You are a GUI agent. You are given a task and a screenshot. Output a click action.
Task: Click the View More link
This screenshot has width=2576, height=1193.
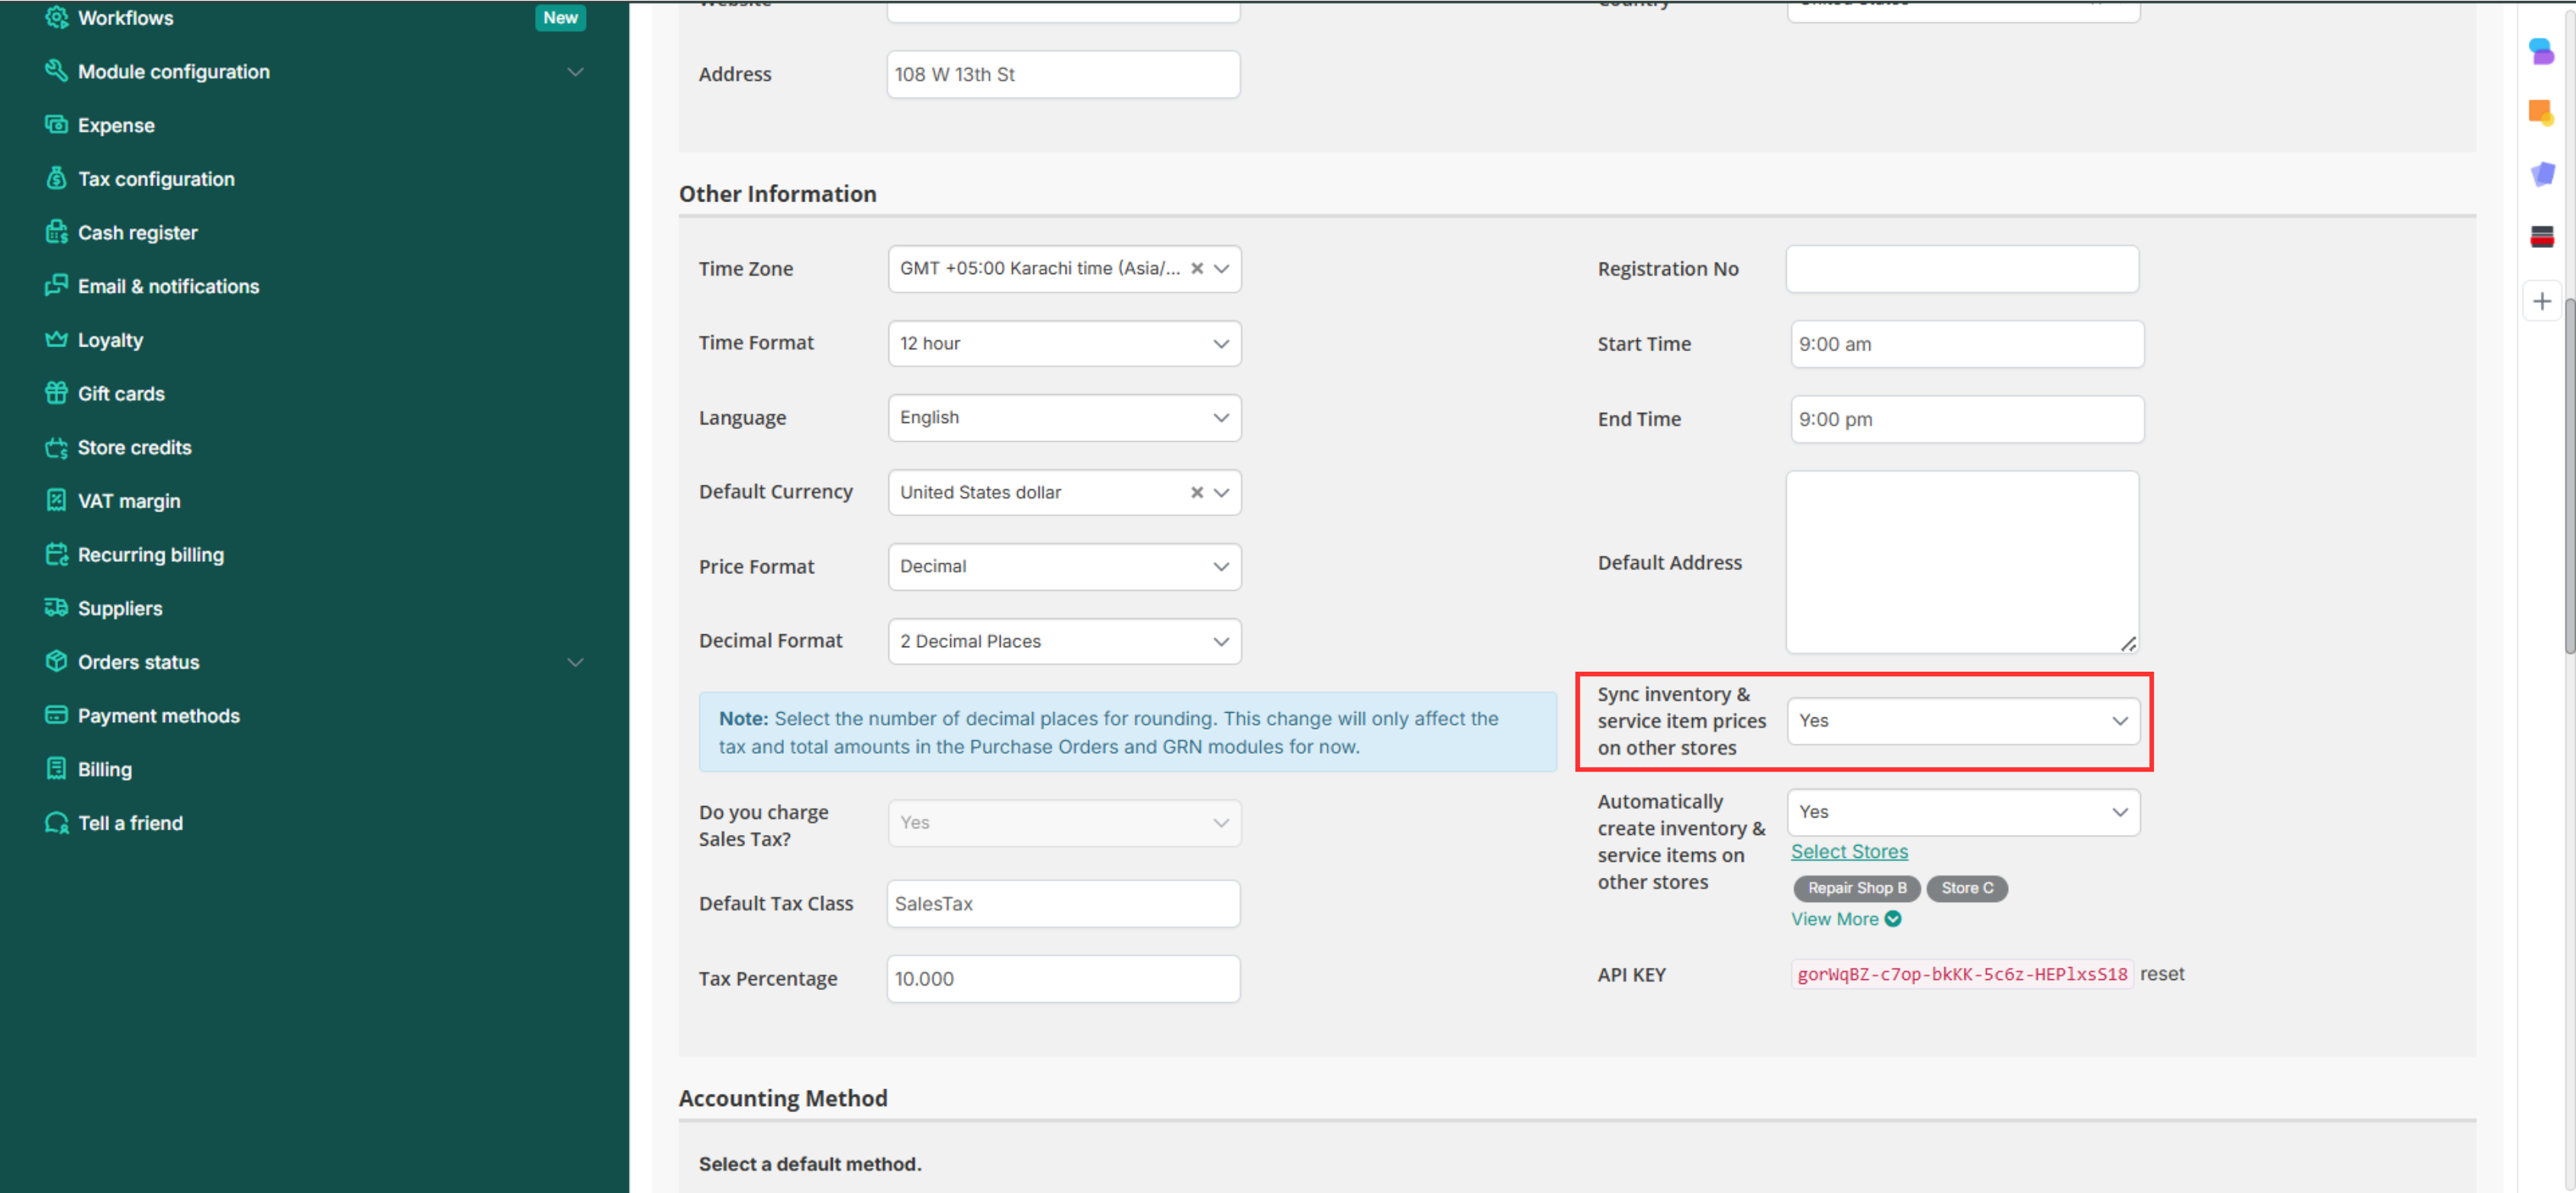click(1834, 919)
